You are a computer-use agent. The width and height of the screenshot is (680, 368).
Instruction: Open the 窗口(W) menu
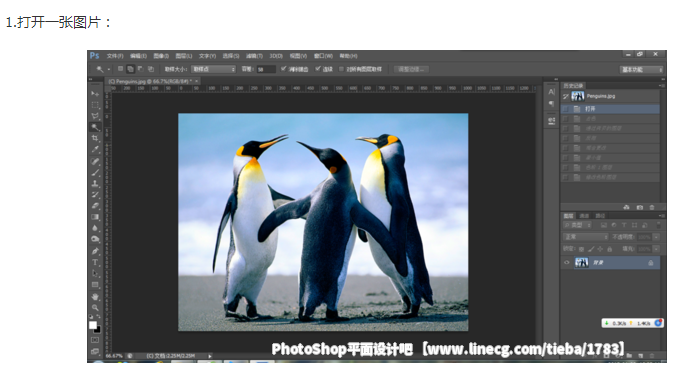[x=323, y=56]
